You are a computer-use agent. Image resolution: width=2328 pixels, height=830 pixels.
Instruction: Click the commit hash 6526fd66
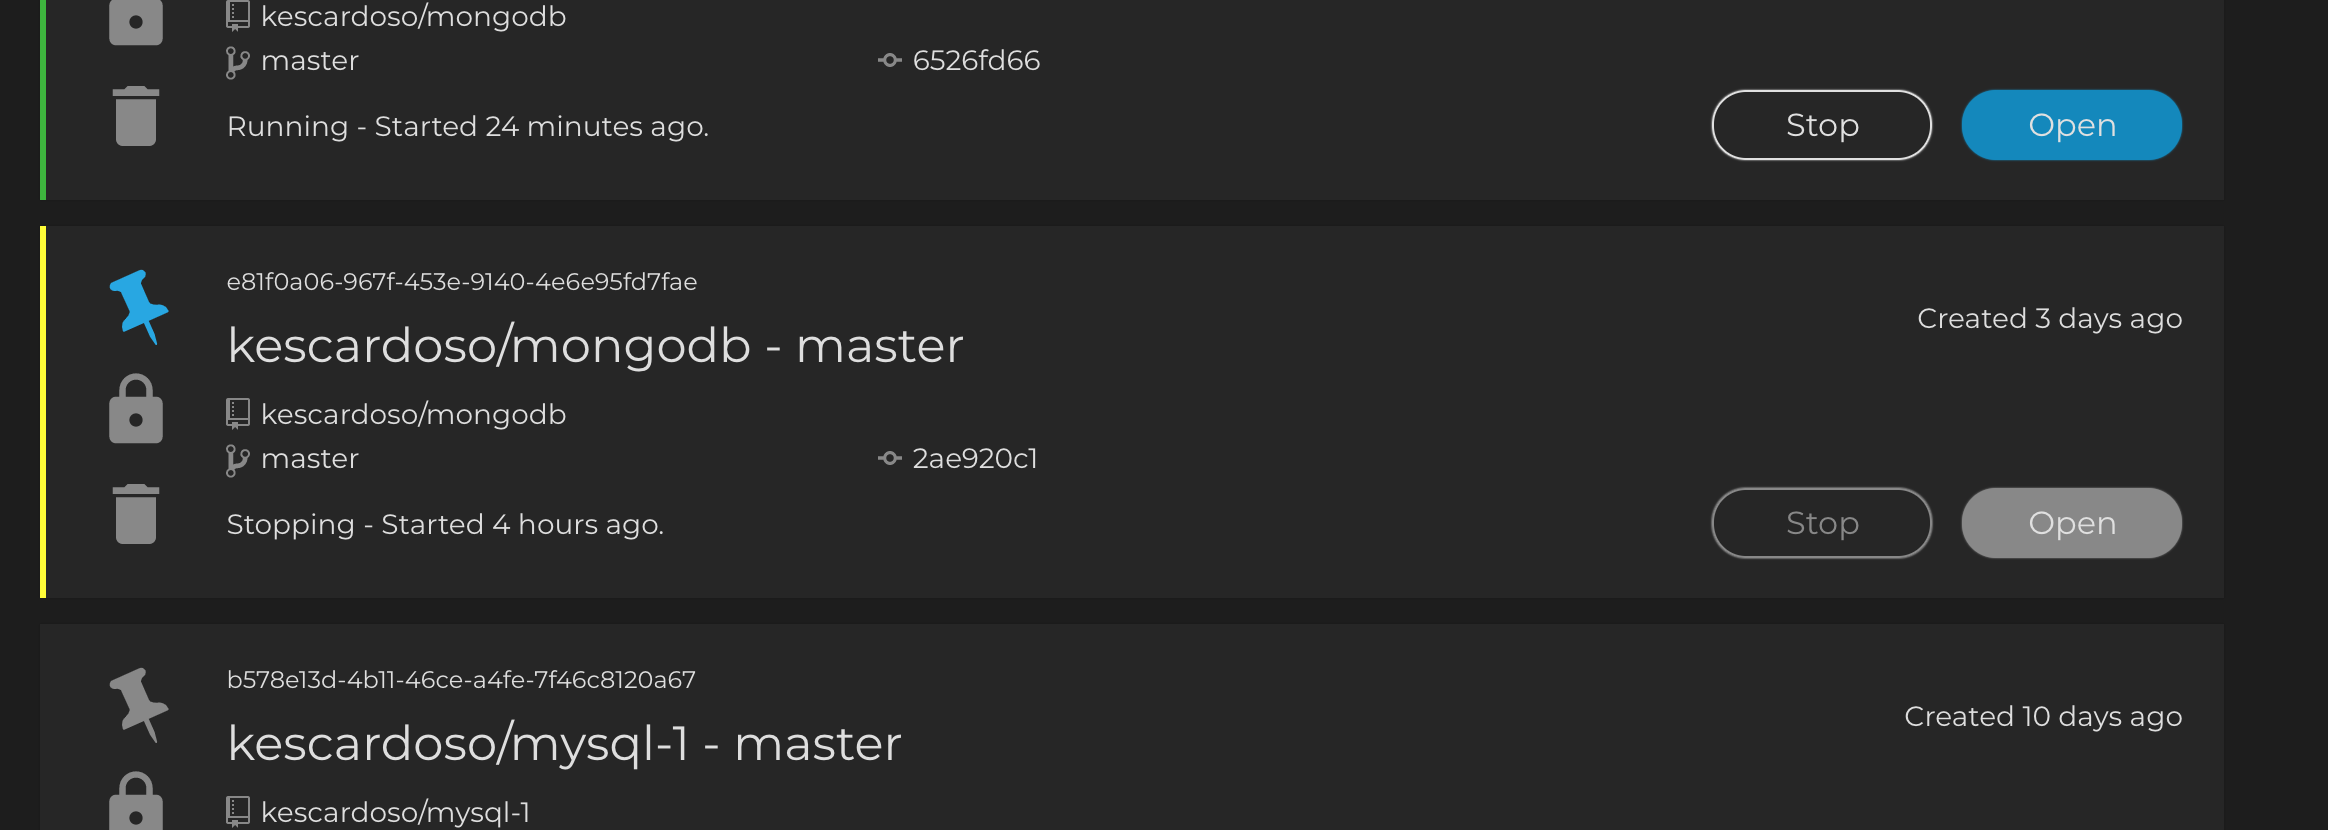pos(975,60)
